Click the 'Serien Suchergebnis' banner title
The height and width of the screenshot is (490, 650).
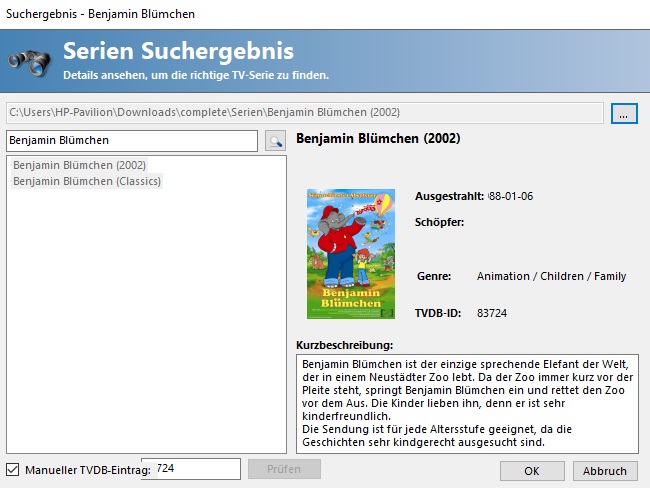click(178, 51)
